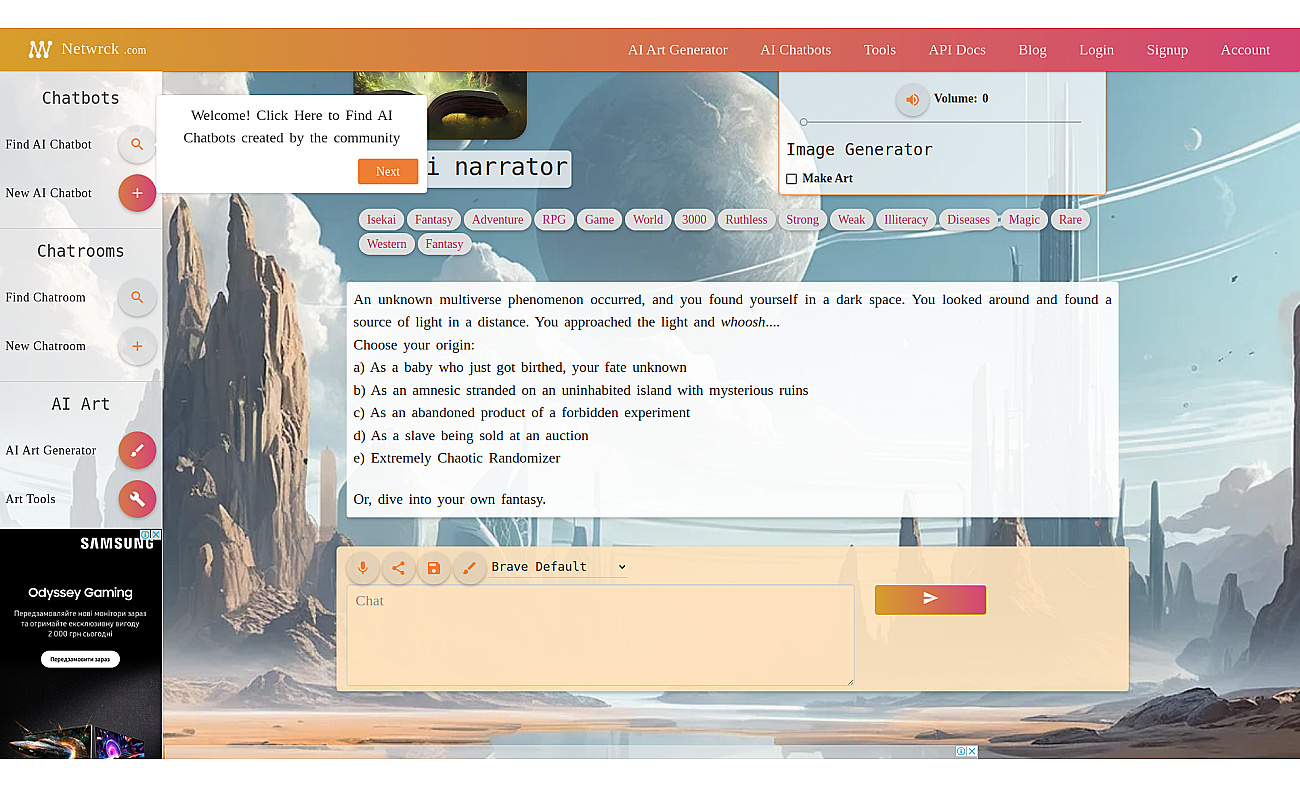Screen dimensions: 1300x788
Task: Open Art Tools wrench icon
Action: [137, 499]
